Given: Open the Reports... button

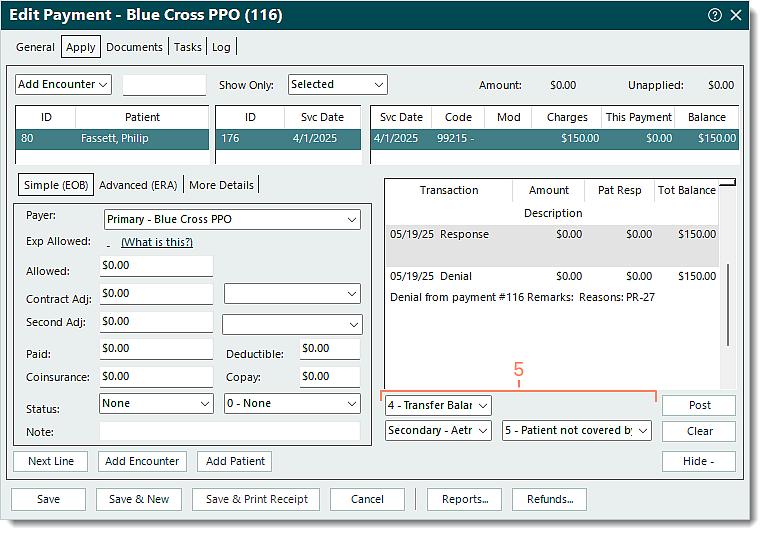Looking at the screenshot, I should pos(464,499).
